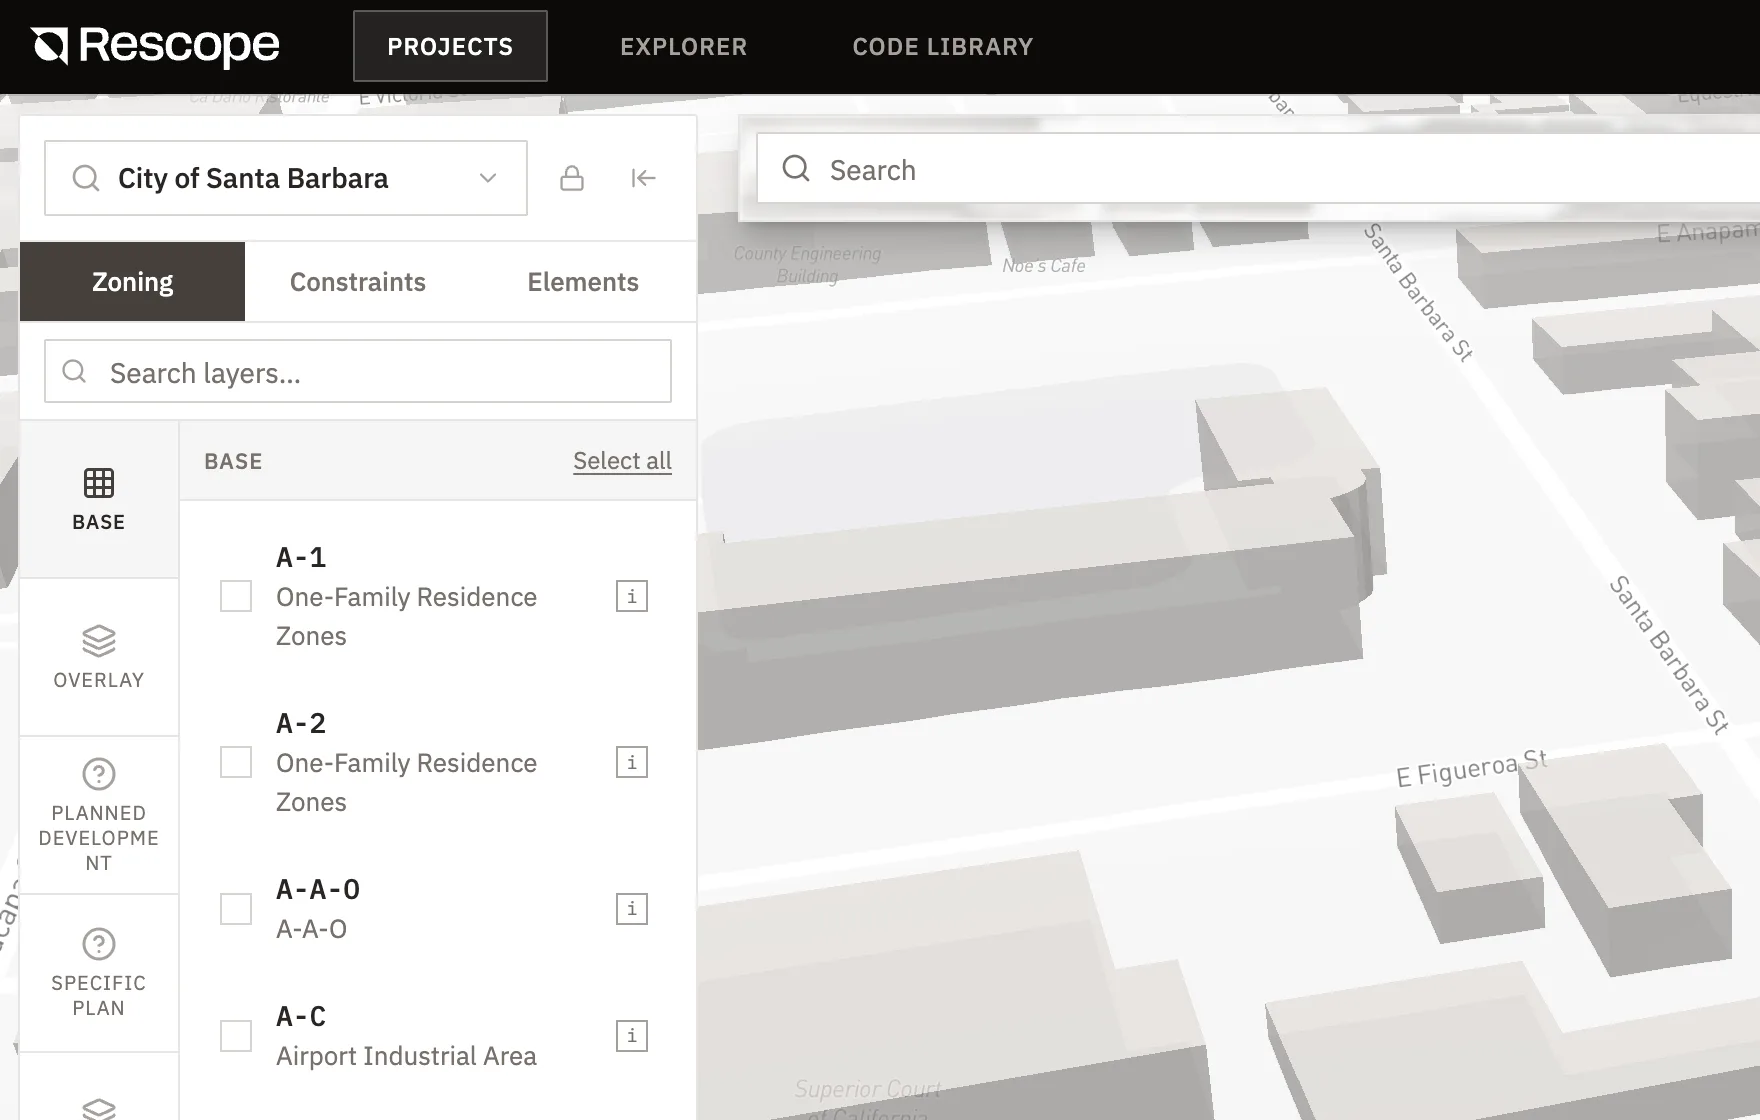
Task: Click the search icon in city selector
Action: click(x=86, y=178)
